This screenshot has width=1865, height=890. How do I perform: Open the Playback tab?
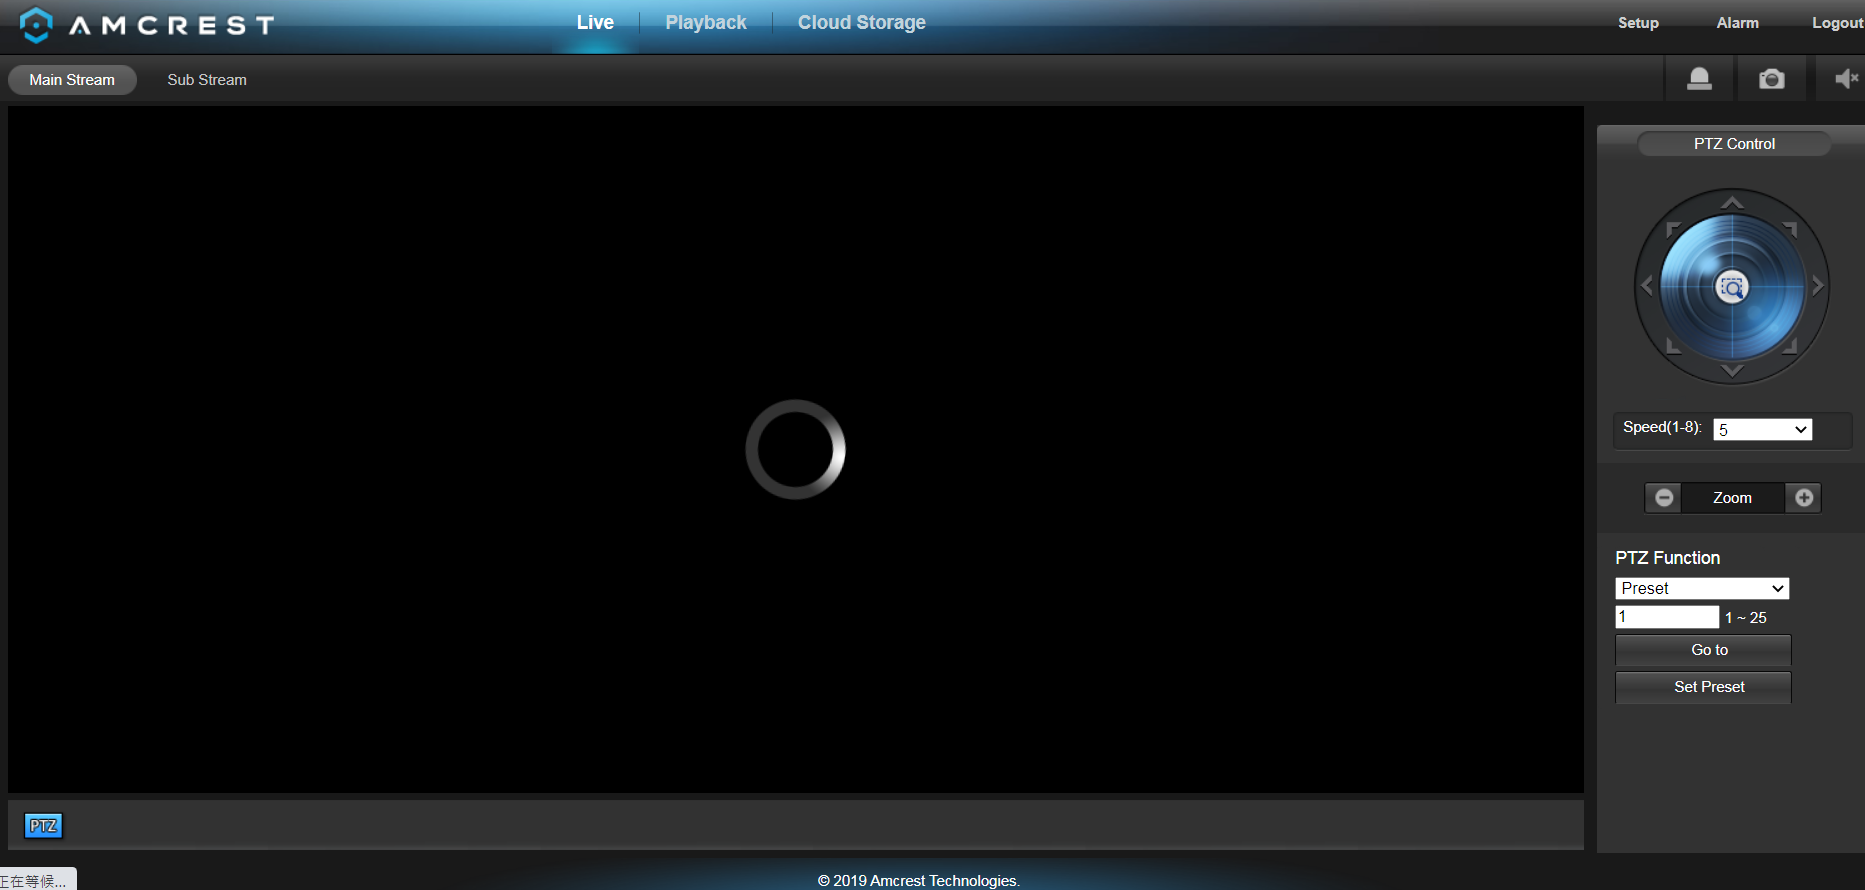[706, 22]
